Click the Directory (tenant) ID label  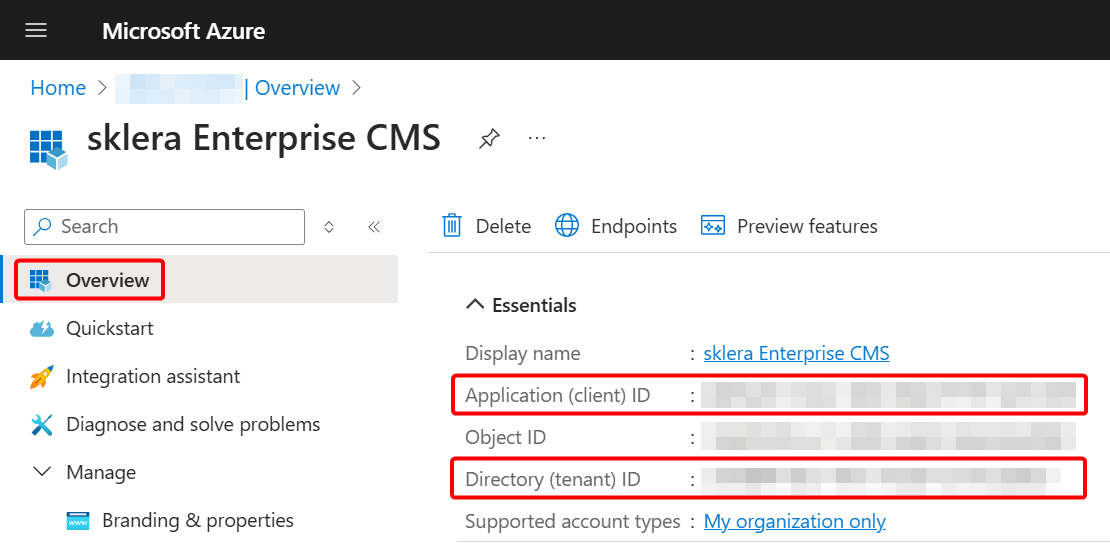[x=553, y=480]
